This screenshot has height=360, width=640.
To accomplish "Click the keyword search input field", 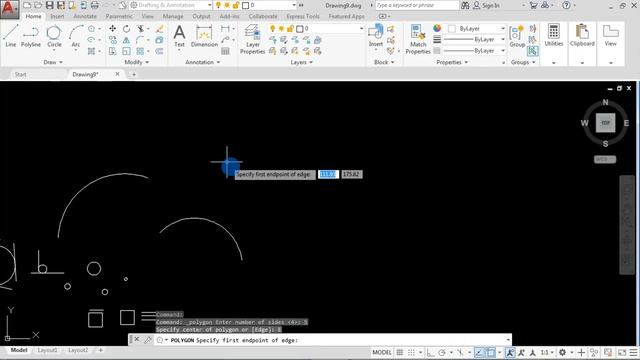I will [417, 5].
